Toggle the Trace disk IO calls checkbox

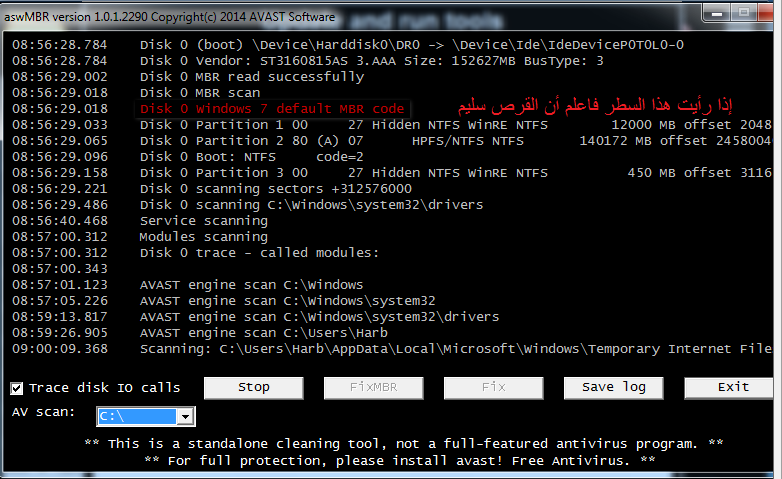[17, 388]
